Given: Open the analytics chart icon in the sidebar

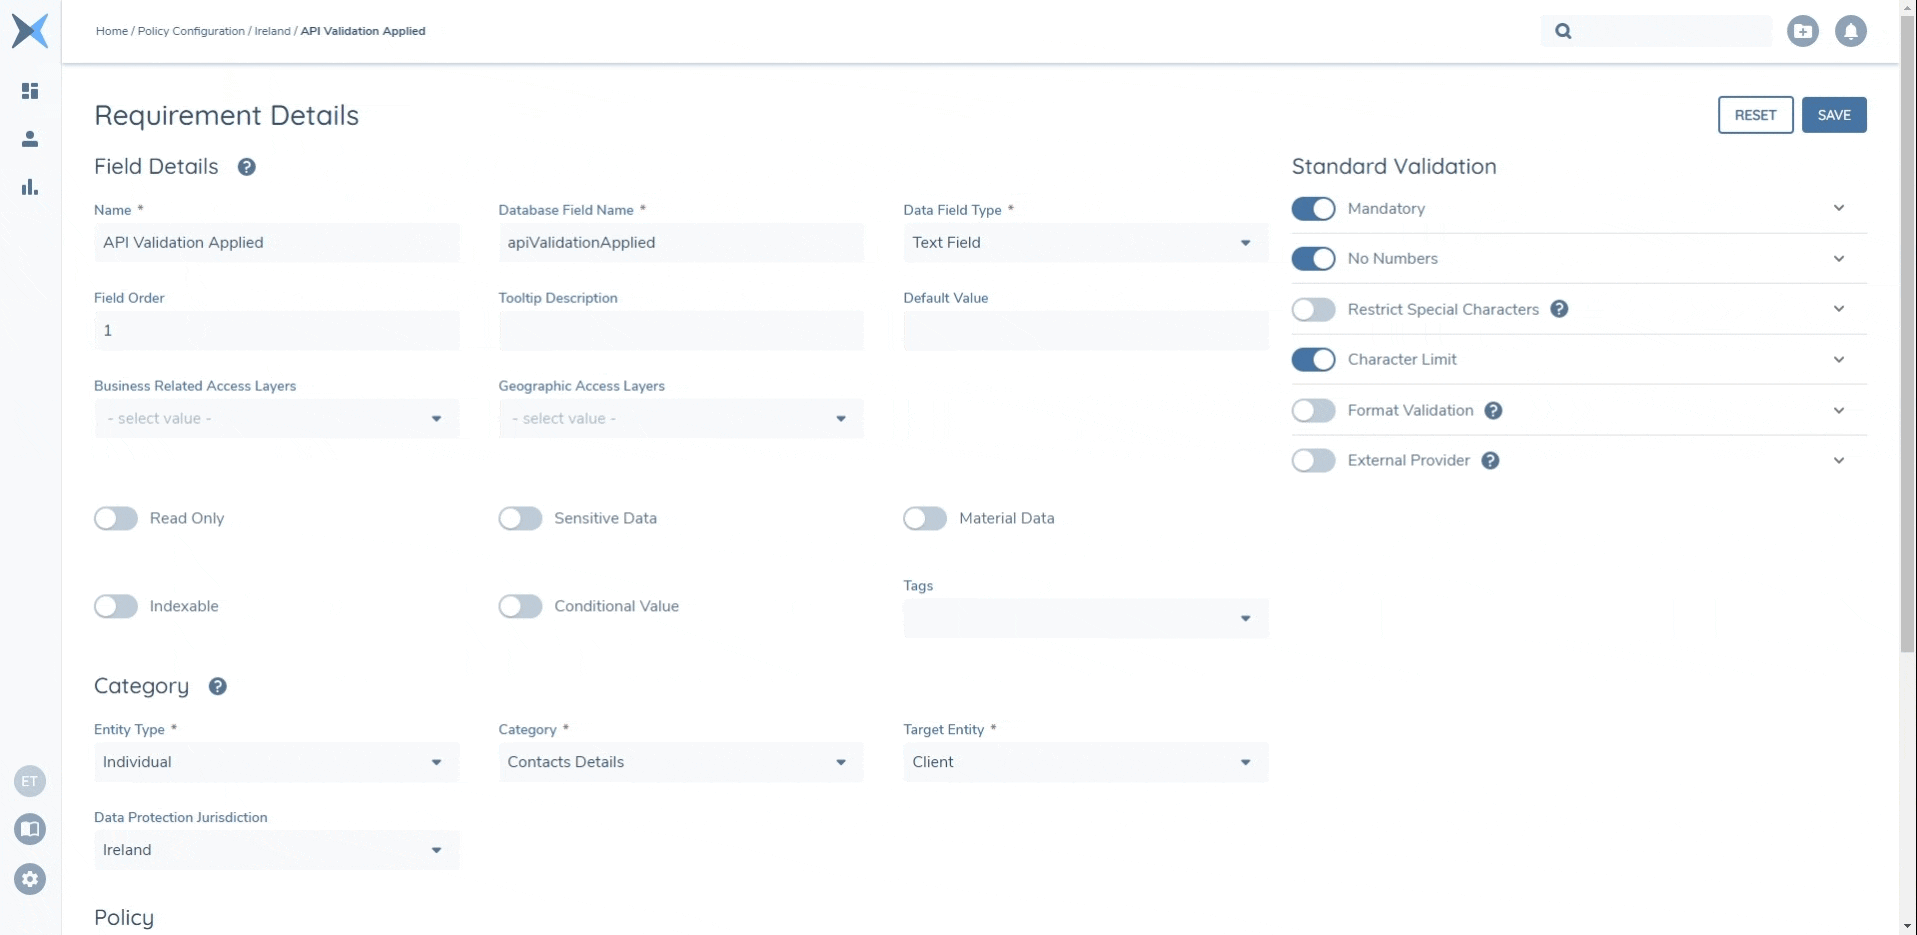Looking at the screenshot, I should (x=30, y=187).
